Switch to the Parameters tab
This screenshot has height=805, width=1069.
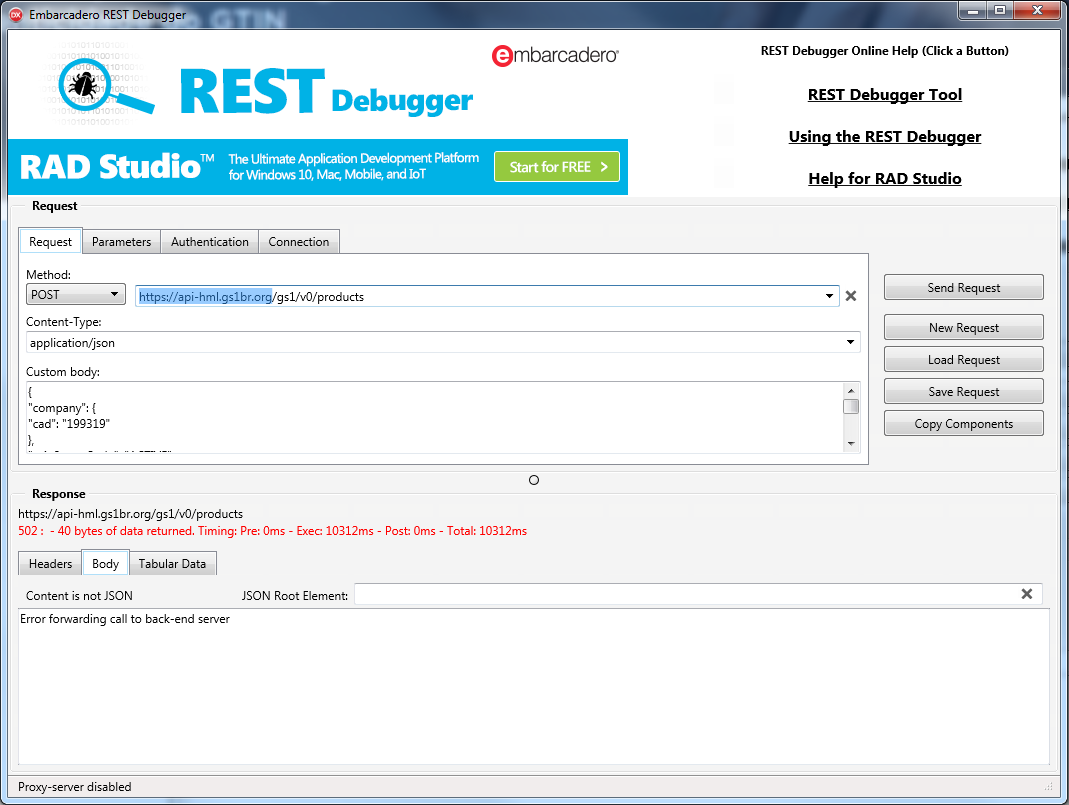[121, 242]
